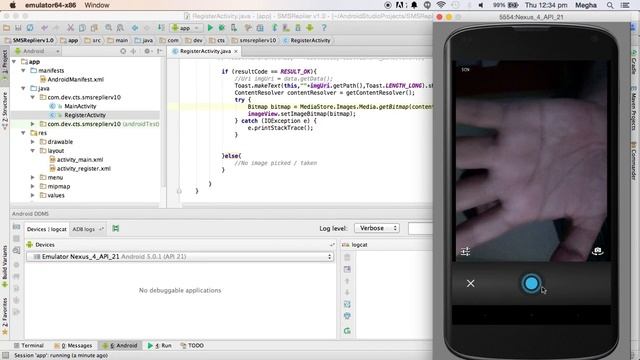Expand the mipmap folder
640x360 pixels.
point(33,187)
